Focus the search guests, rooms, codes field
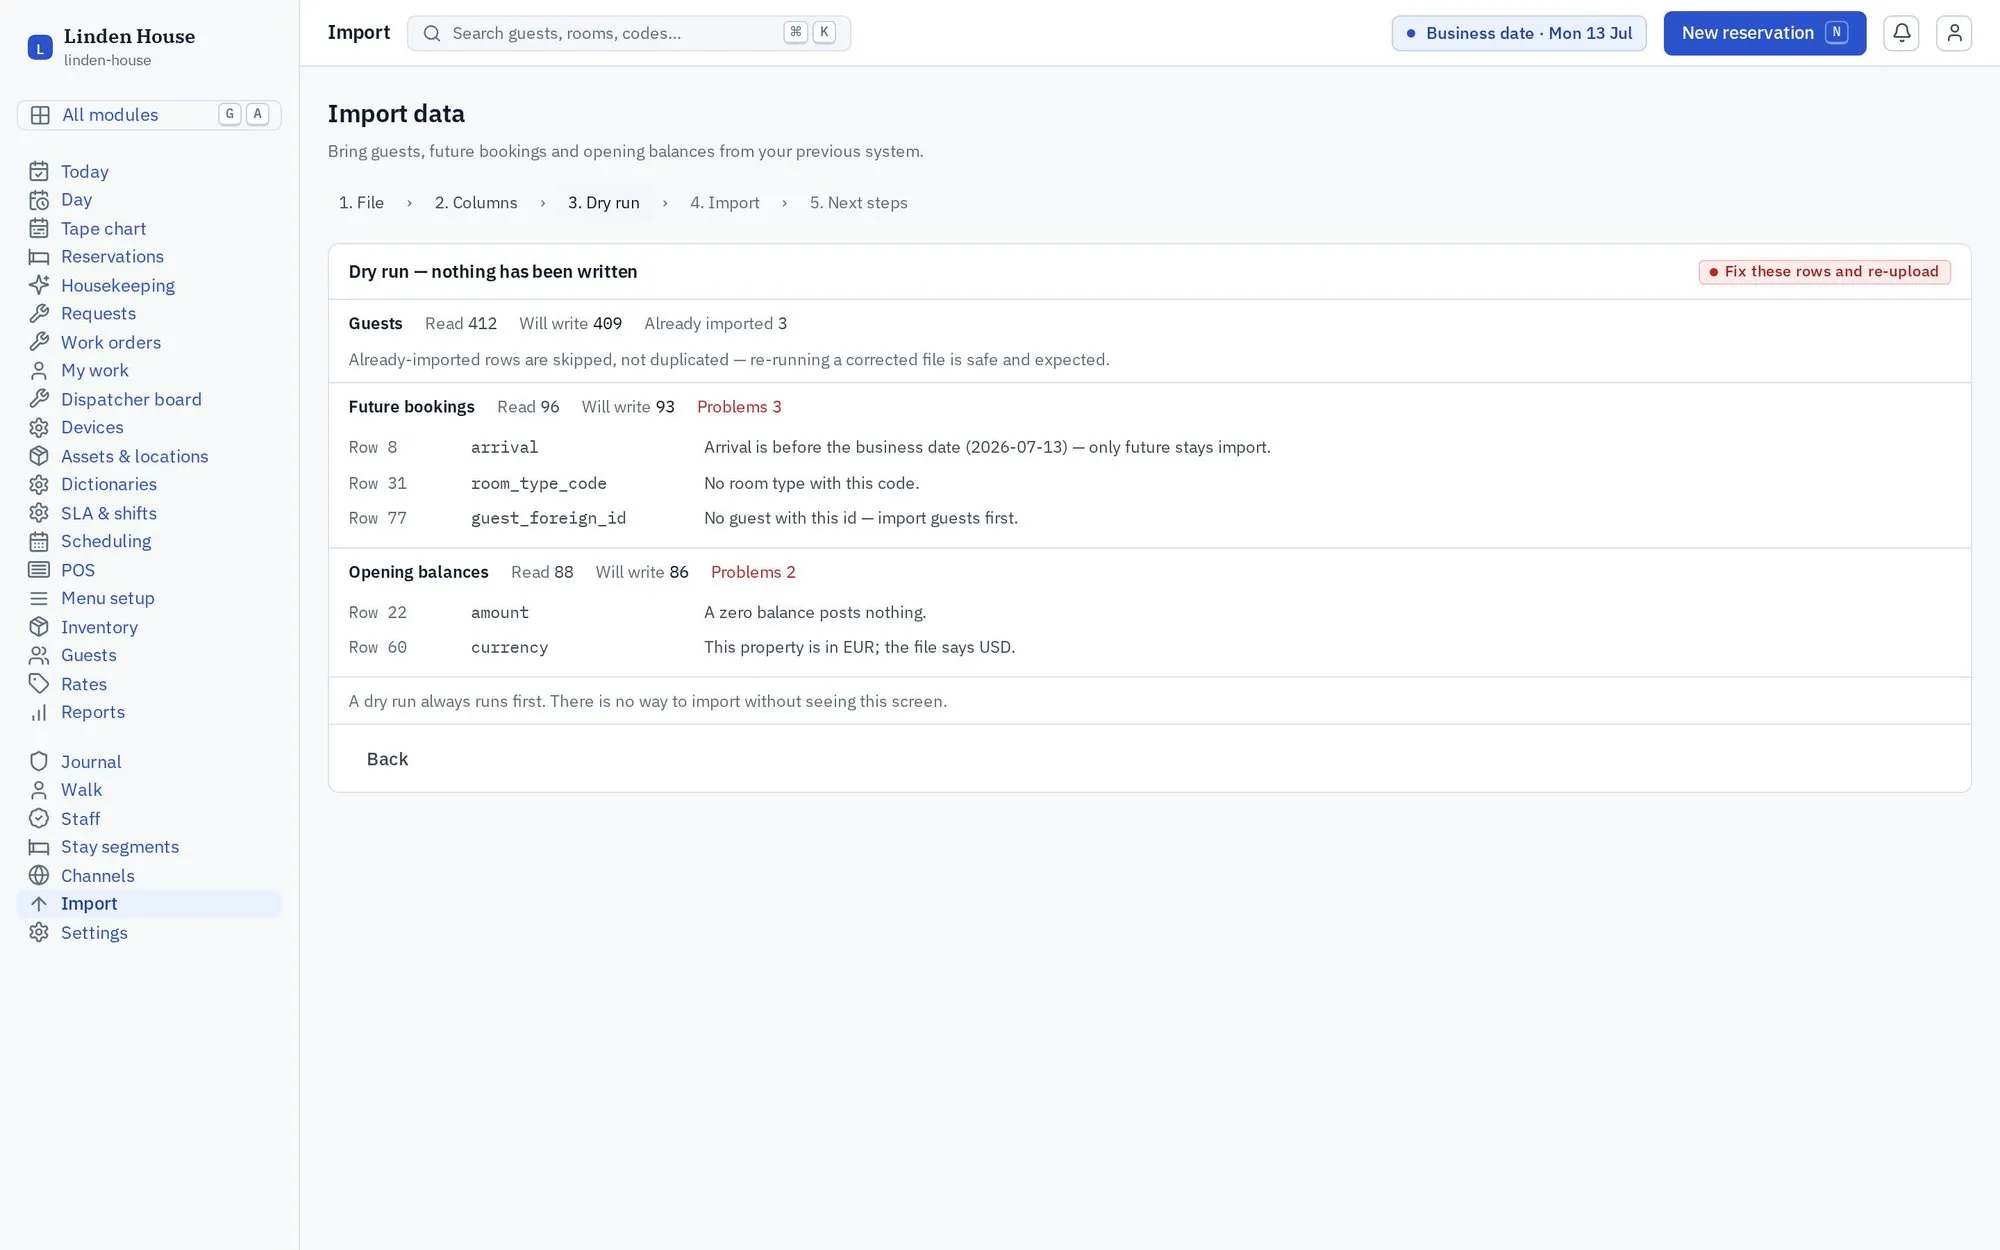2000x1250 pixels. (x=629, y=33)
